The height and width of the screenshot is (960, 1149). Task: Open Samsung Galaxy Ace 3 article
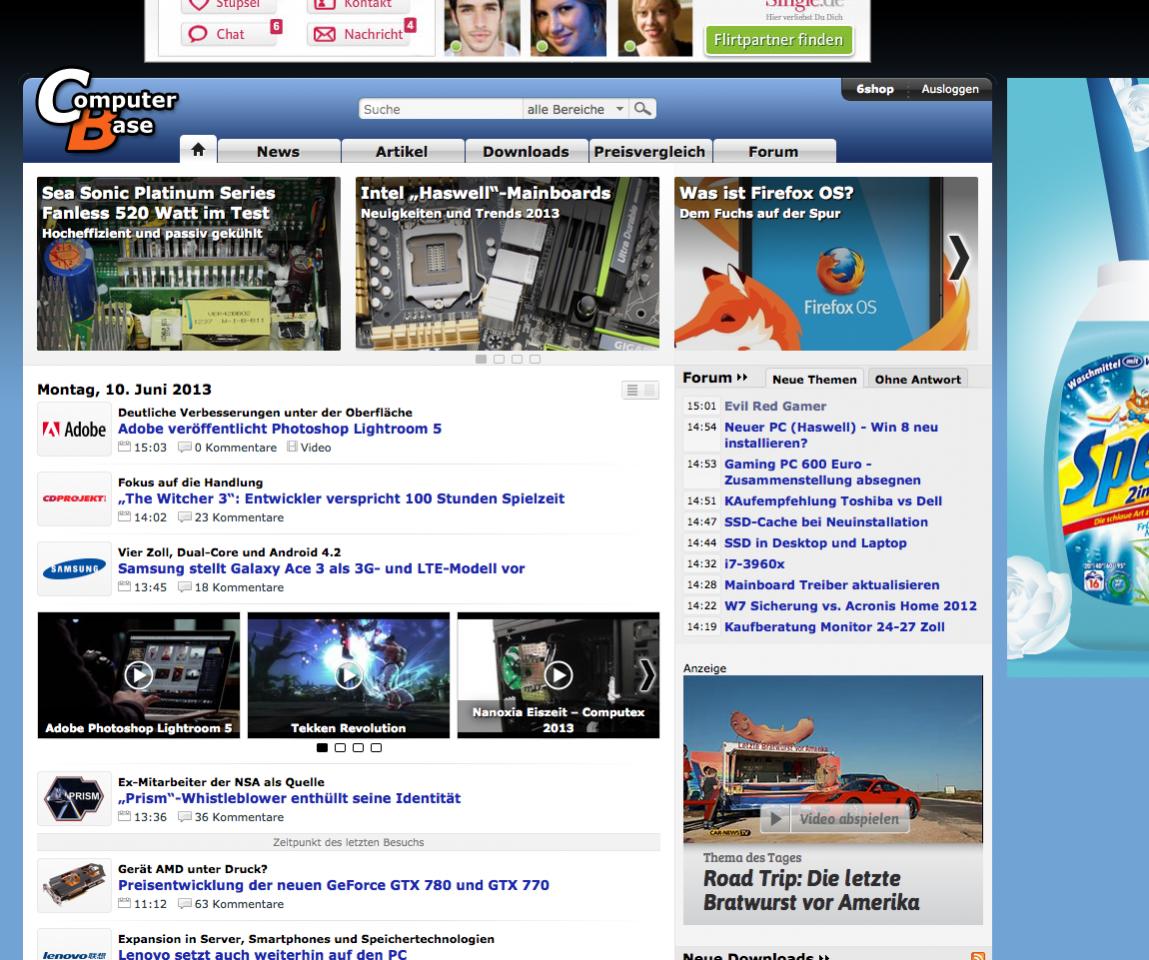coord(322,568)
